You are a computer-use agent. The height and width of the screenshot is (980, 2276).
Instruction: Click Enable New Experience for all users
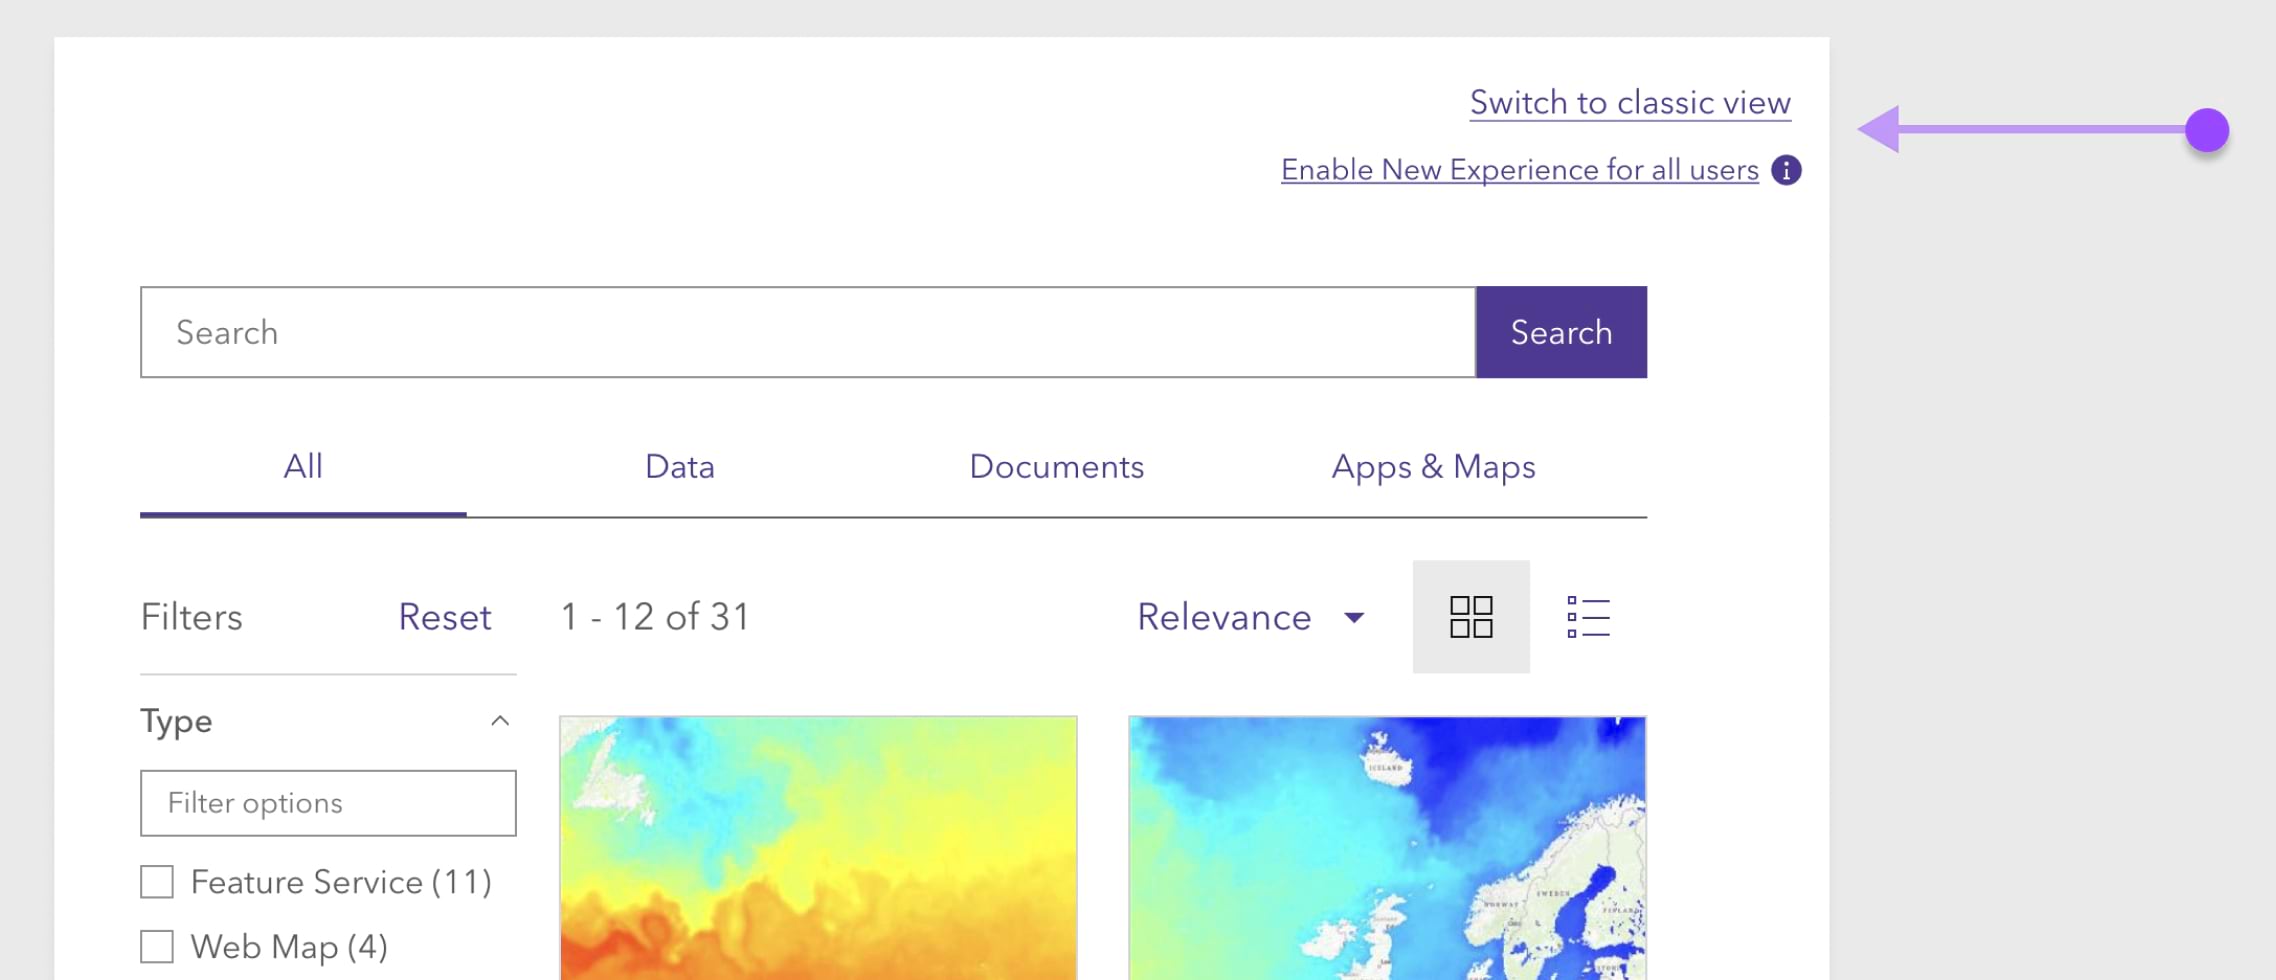pos(1519,170)
